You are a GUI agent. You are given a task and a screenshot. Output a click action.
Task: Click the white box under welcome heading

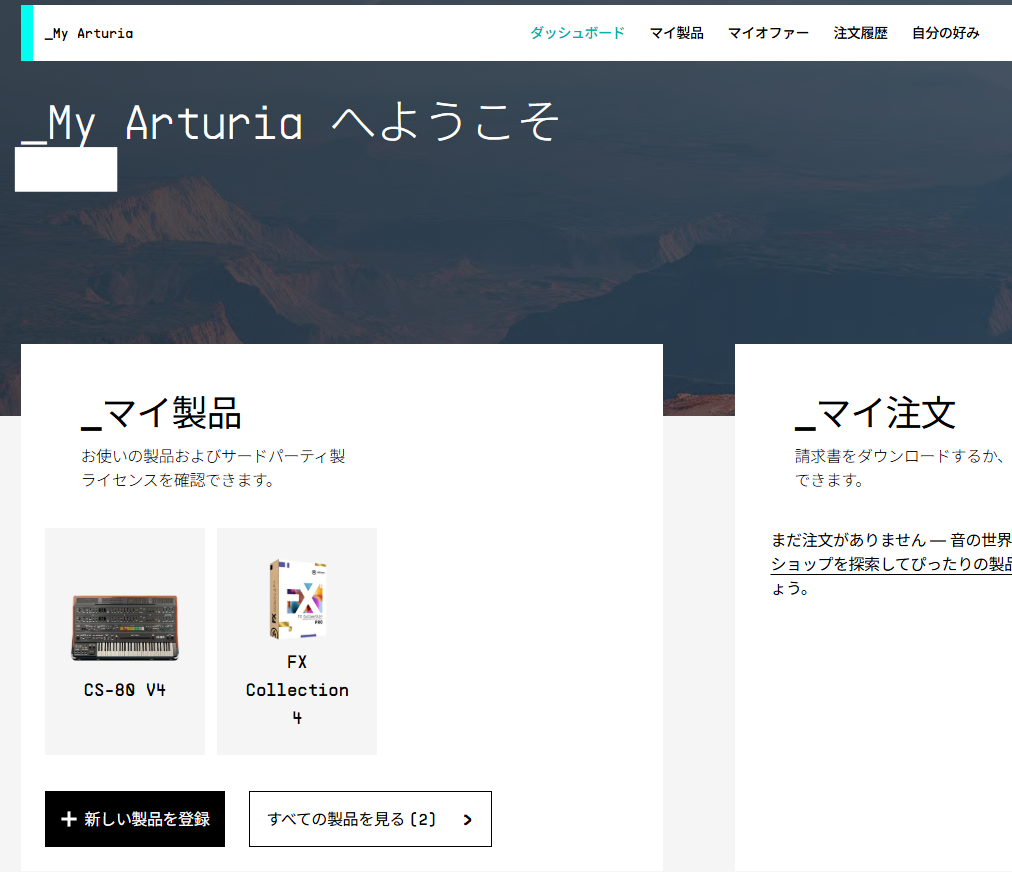click(66, 169)
